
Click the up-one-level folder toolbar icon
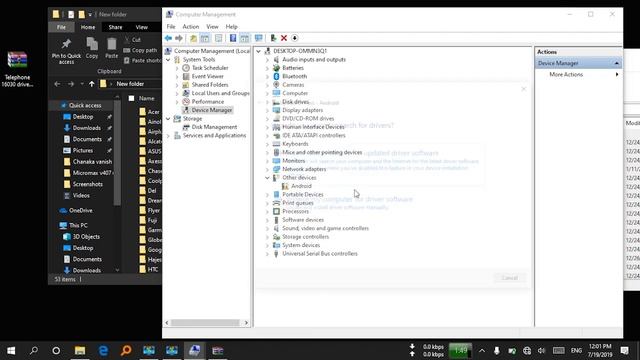click(193, 38)
